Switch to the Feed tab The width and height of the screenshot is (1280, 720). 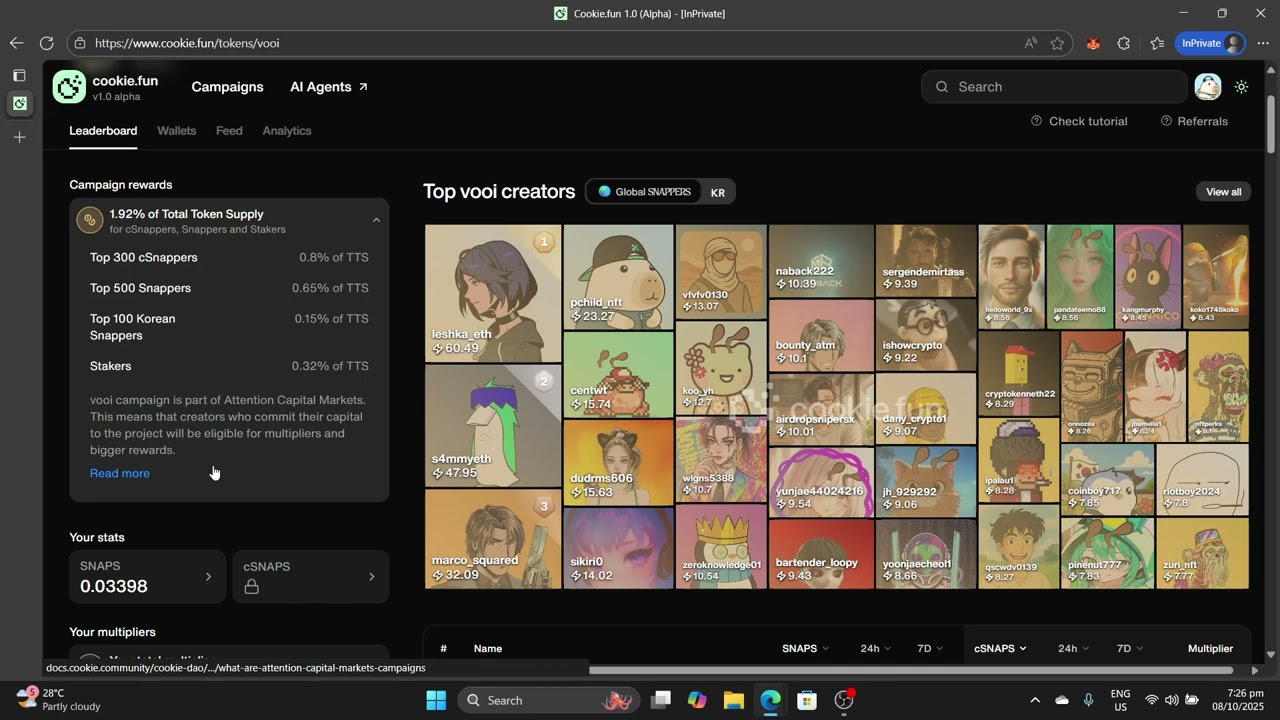(x=229, y=131)
